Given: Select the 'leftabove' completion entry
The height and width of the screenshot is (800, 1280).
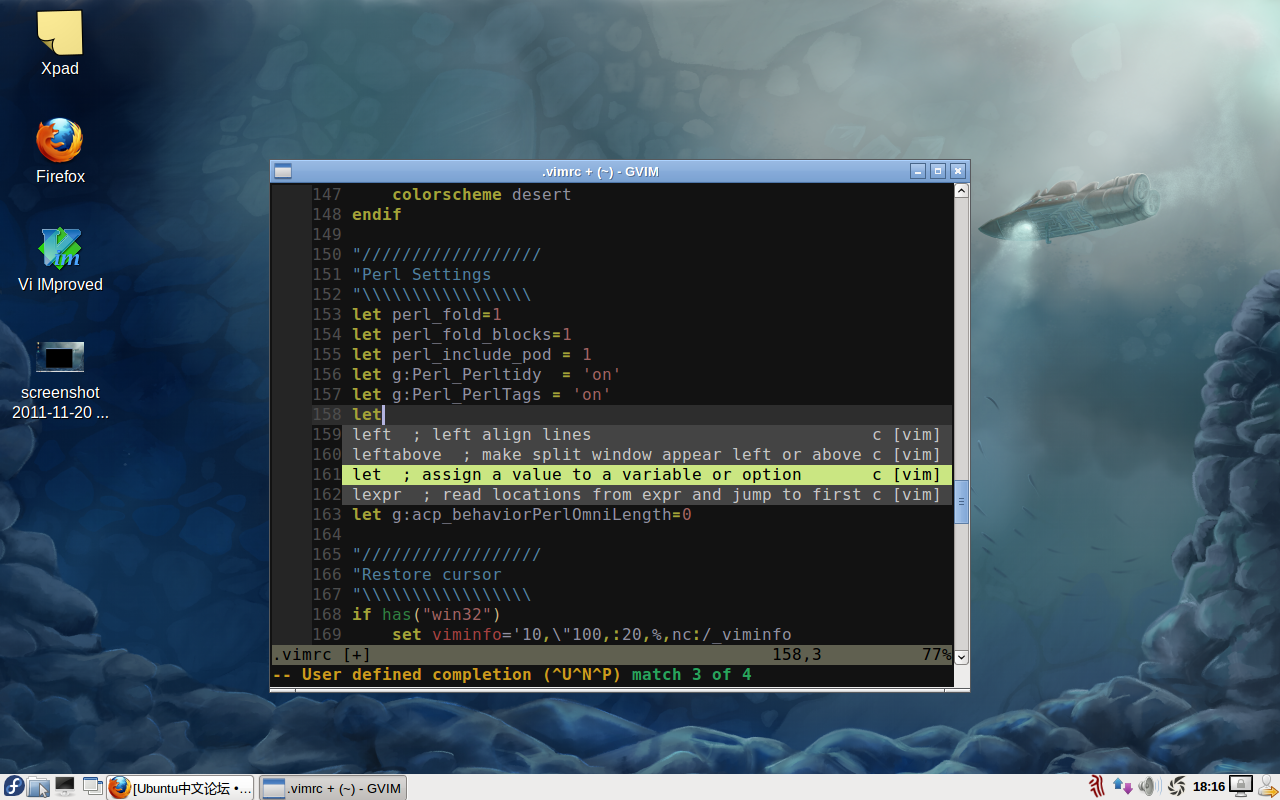Looking at the screenshot, I should 647,454.
